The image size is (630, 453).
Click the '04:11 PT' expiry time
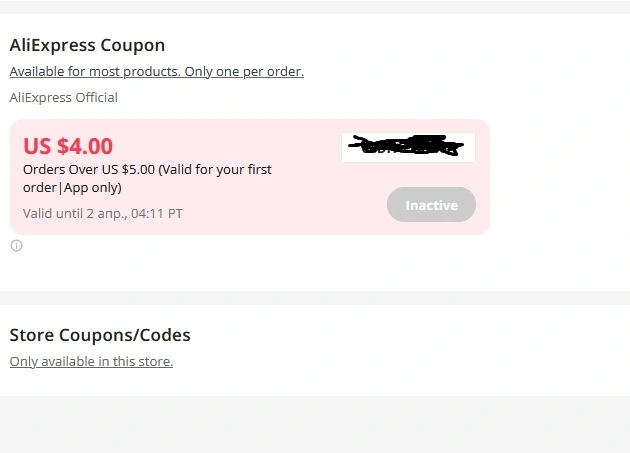point(157,213)
